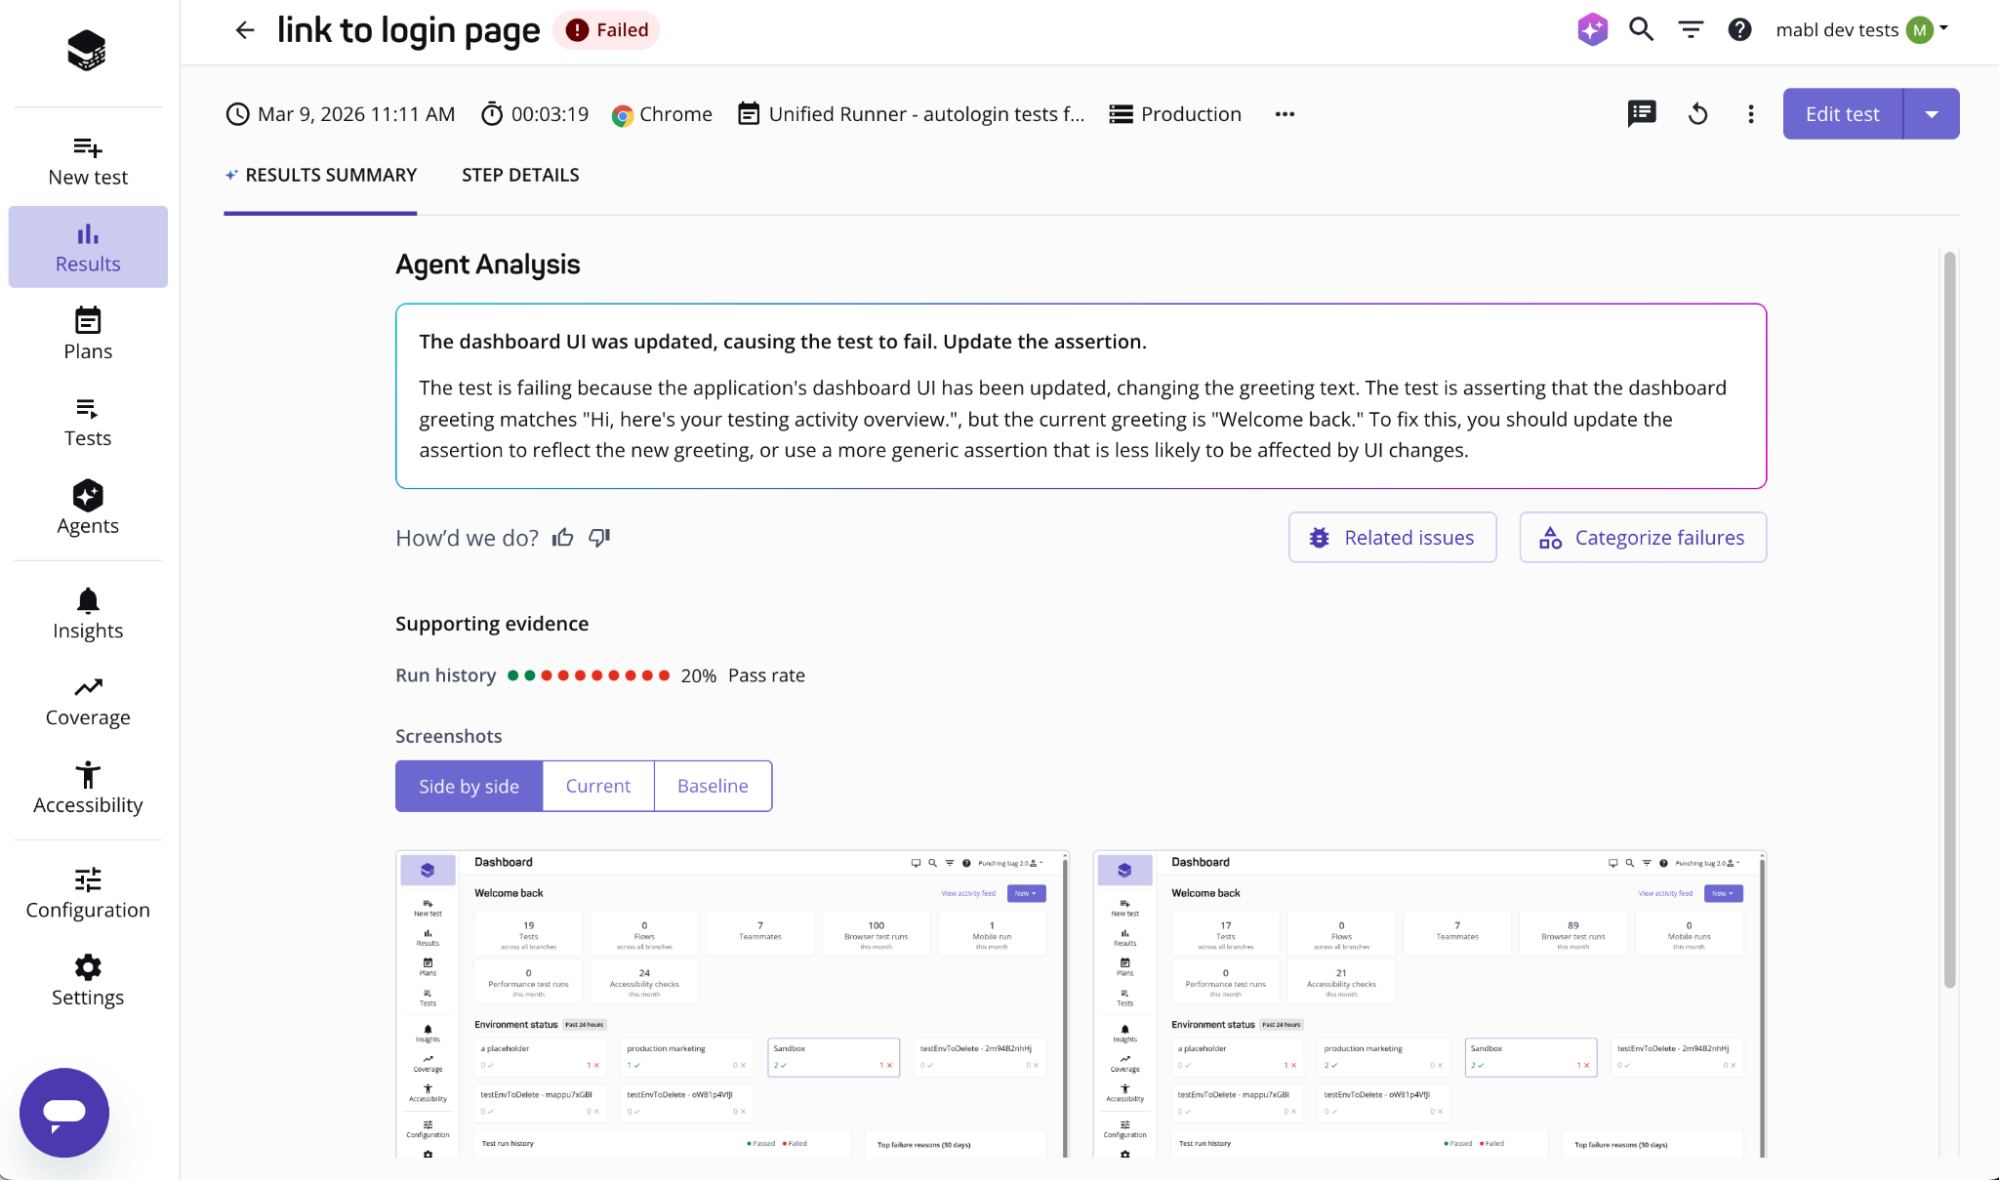1999x1181 pixels.
Task: Click the back arrow beside test title
Action: (245, 30)
